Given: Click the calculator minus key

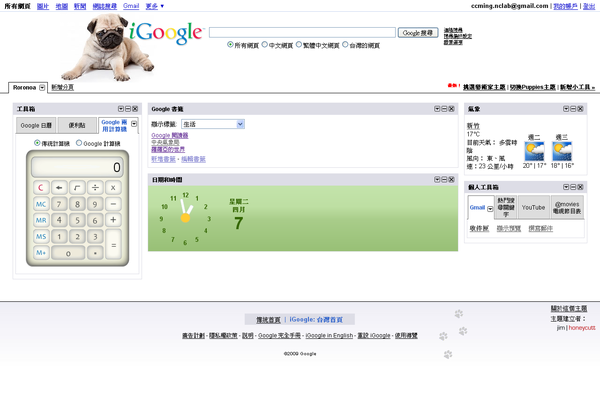Looking at the screenshot, I should (113, 204).
